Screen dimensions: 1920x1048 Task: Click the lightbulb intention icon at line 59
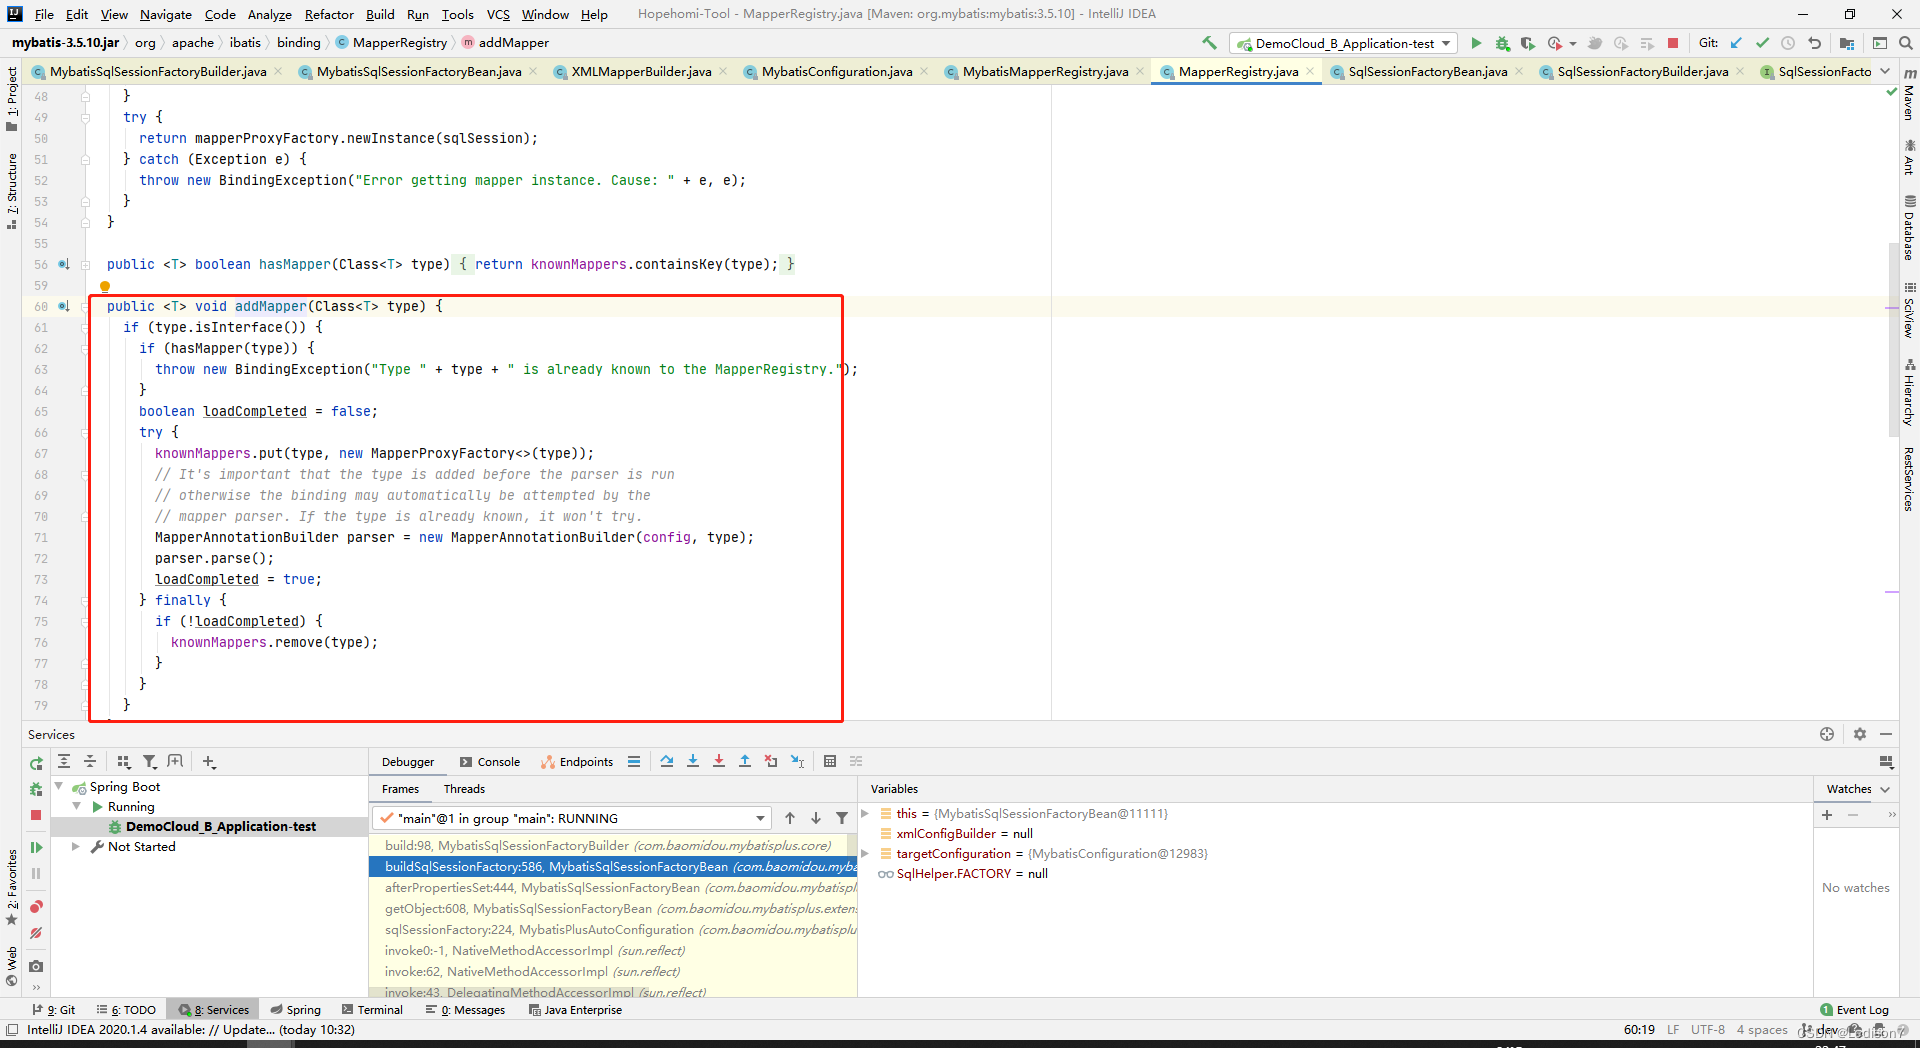pyautogui.click(x=104, y=286)
